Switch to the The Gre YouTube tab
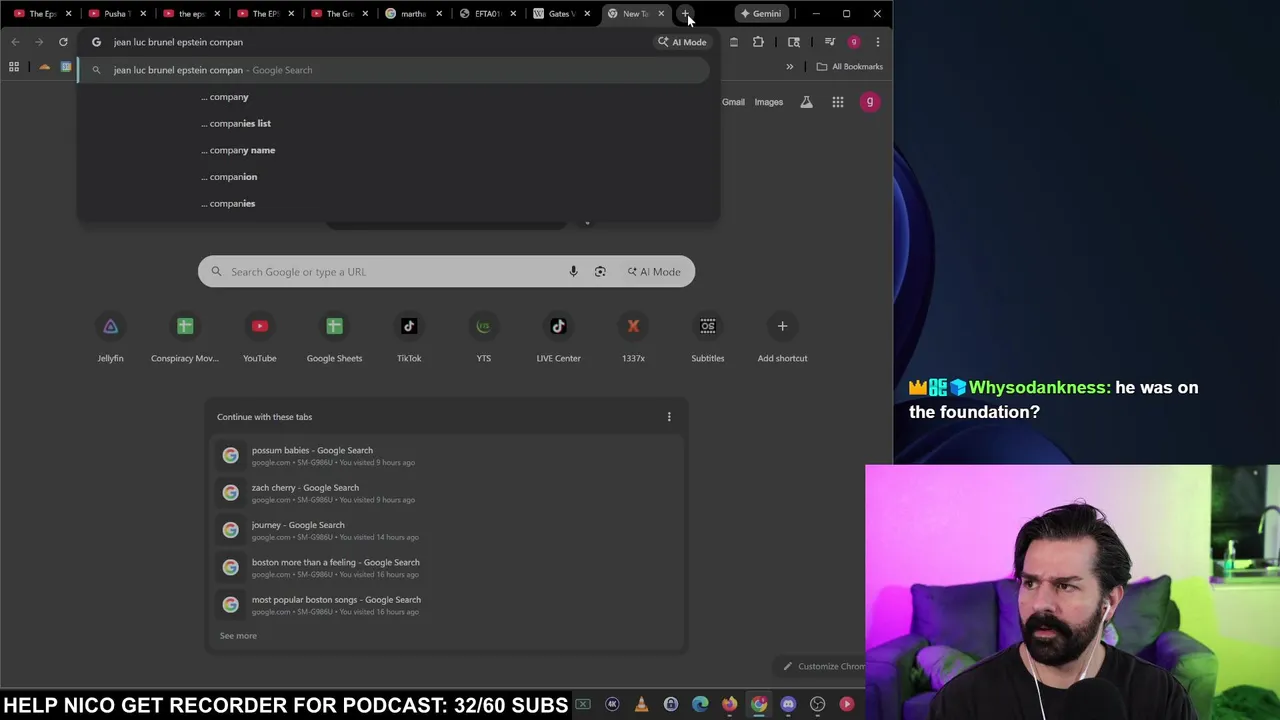This screenshot has height=720, width=1280. coord(340,14)
